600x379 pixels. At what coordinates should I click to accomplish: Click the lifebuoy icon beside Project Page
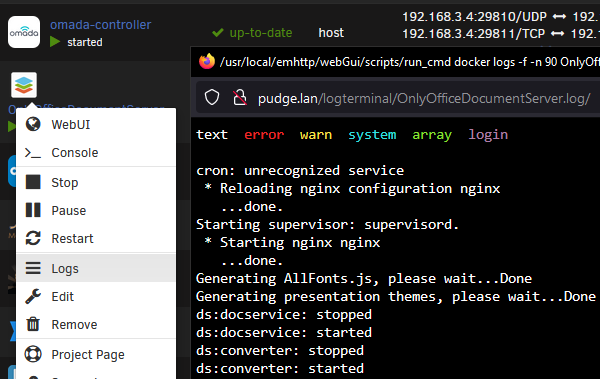pos(33,354)
